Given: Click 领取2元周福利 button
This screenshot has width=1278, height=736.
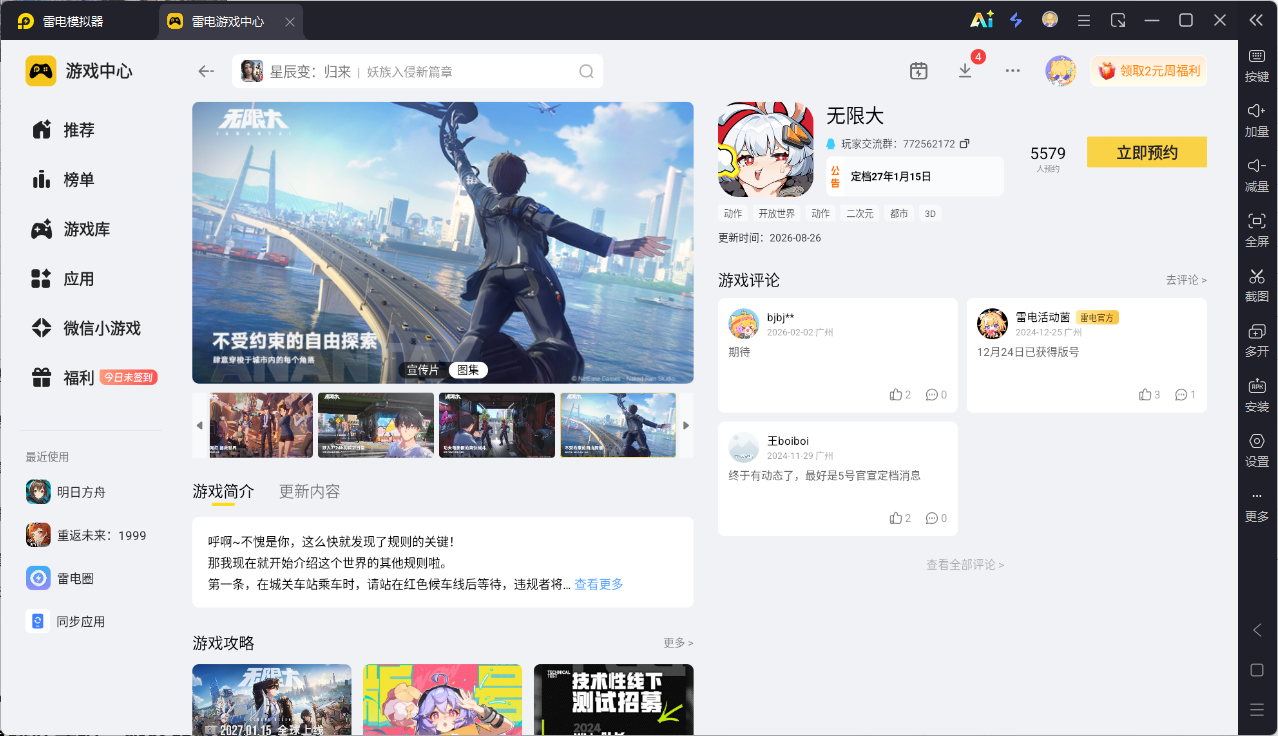Looking at the screenshot, I should tap(1148, 71).
